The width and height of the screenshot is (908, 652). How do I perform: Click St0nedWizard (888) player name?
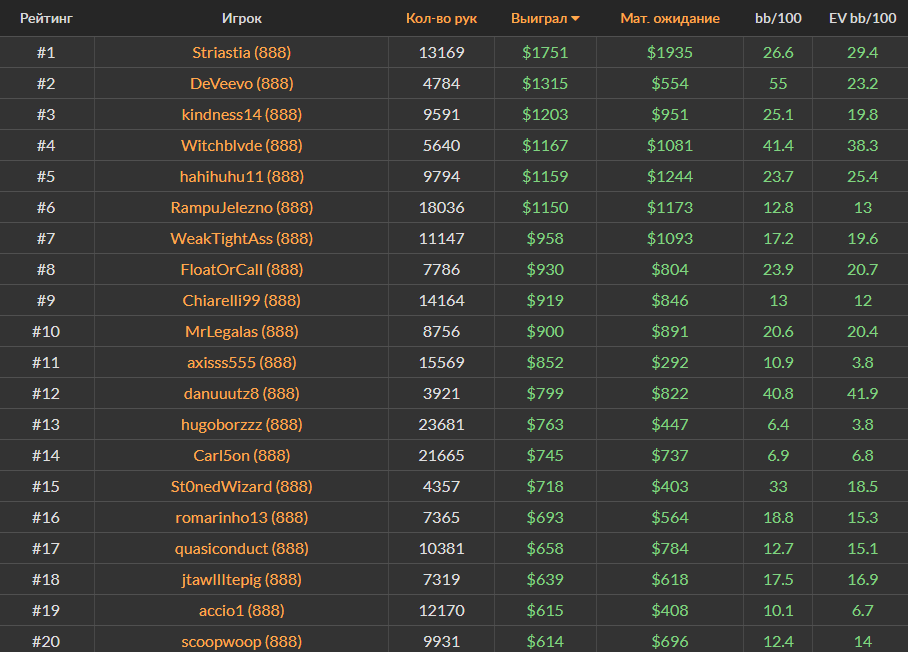coord(241,486)
